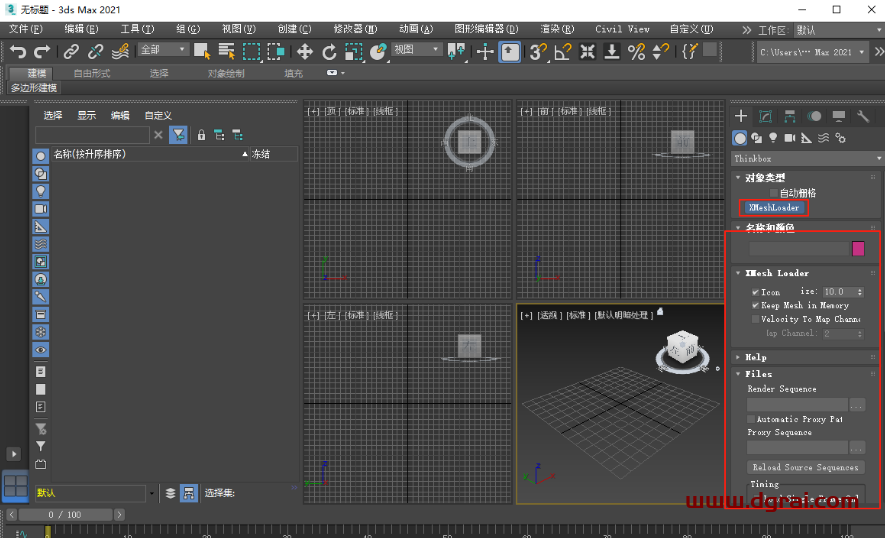885x538 pixels.
Task: Open the Hierarchy panel tab
Action: (790, 116)
